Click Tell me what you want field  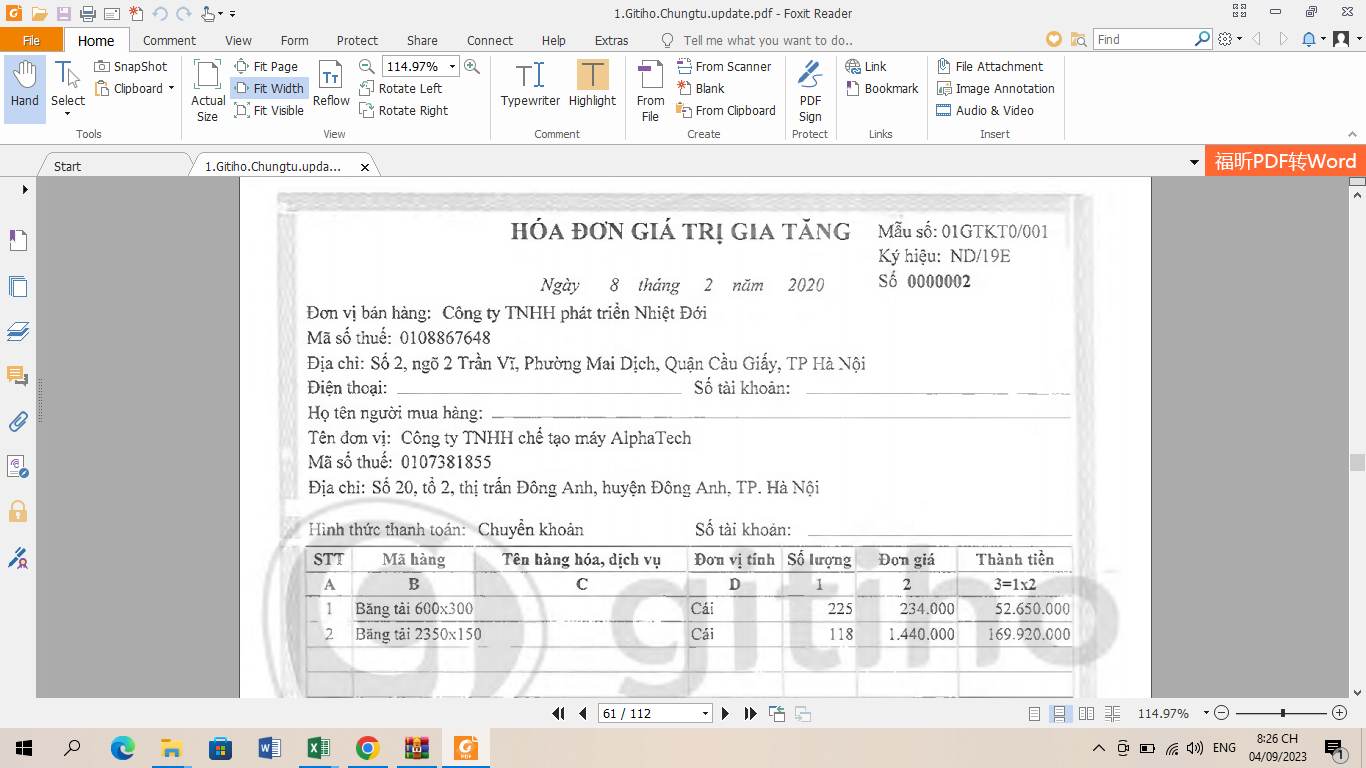768,40
